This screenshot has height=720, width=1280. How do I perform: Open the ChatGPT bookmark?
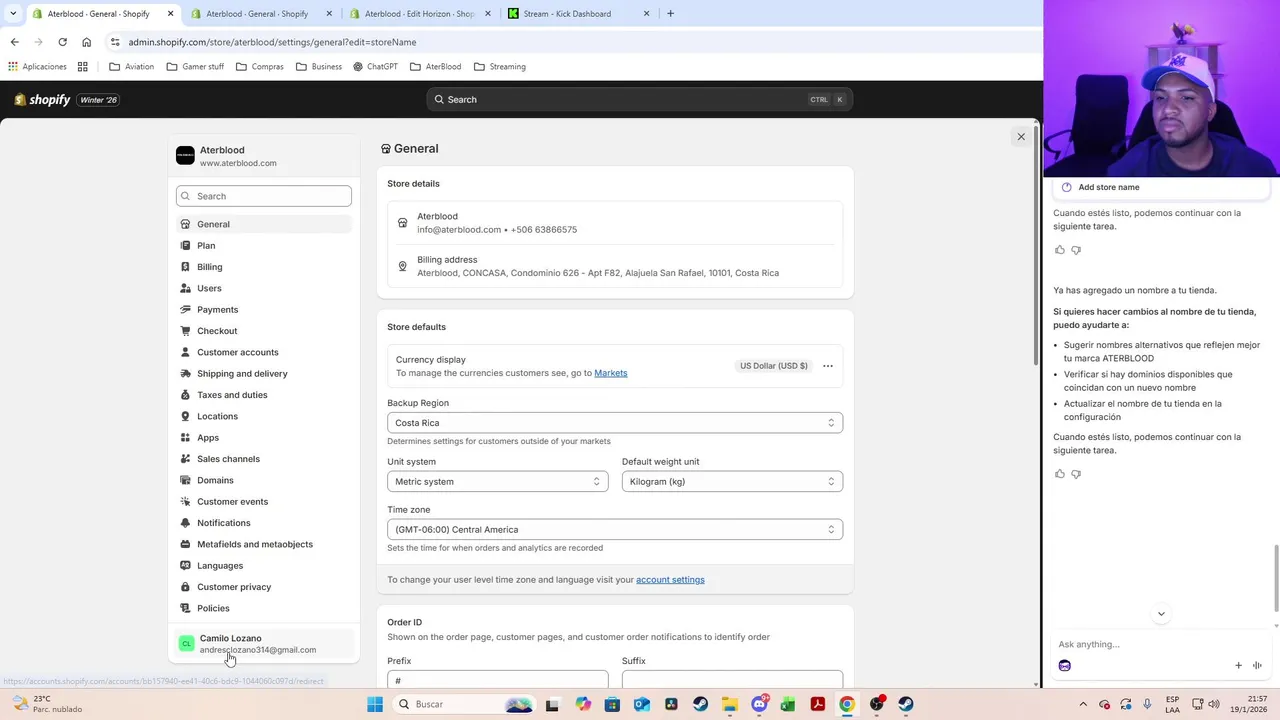pyautogui.click(x=375, y=67)
